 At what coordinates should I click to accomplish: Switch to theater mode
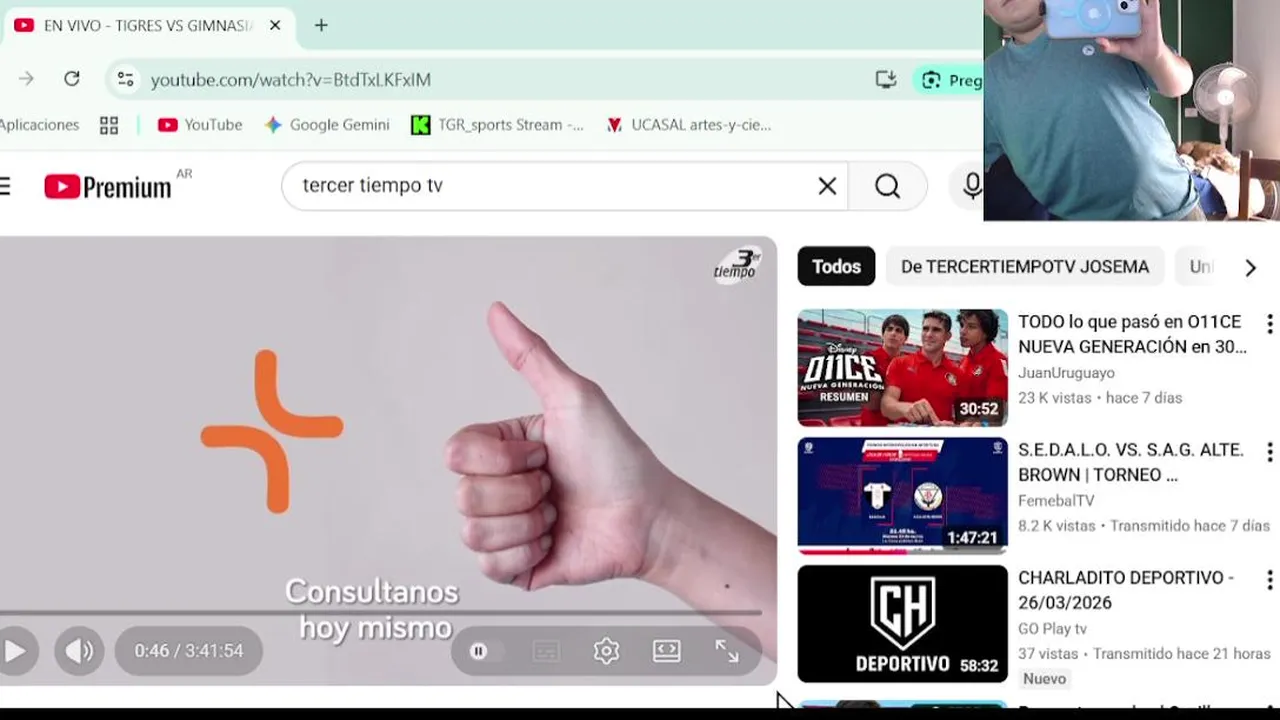tap(667, 652)
